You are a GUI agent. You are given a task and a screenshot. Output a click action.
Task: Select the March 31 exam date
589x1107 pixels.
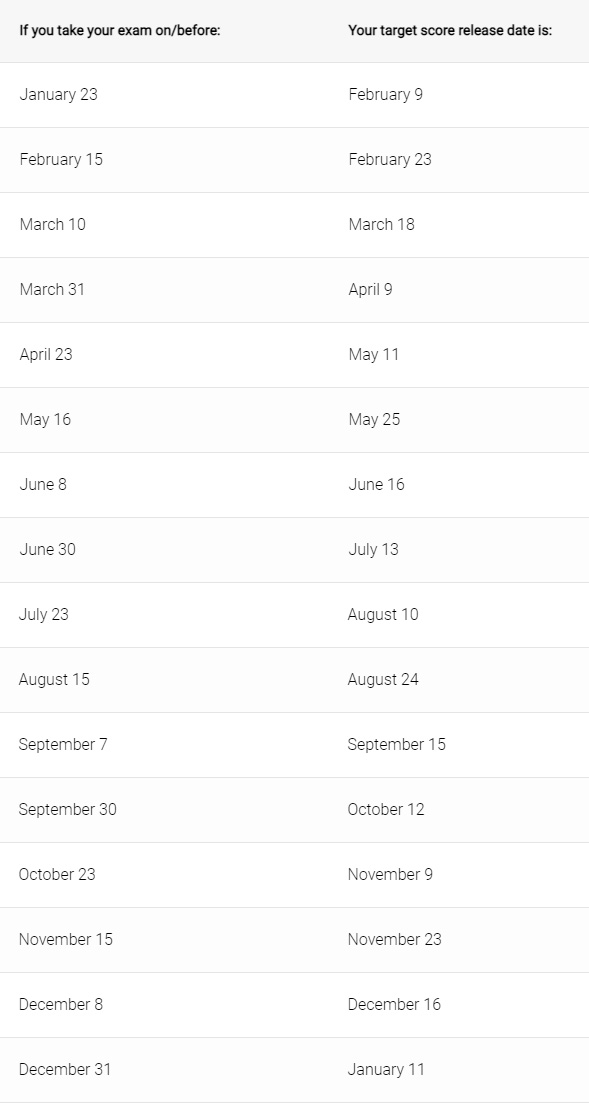[x=52, y=289]
